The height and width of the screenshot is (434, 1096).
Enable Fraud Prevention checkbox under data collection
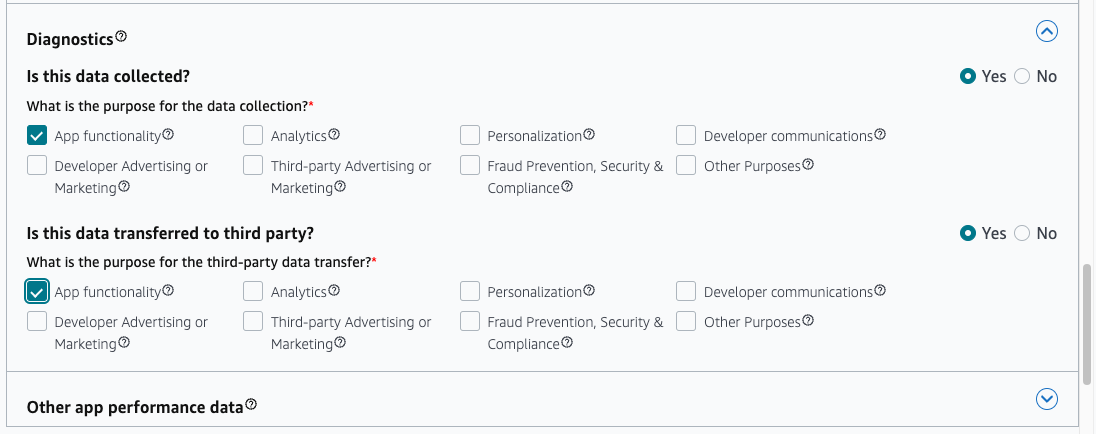pyautogui.click(x=470, y=166)
